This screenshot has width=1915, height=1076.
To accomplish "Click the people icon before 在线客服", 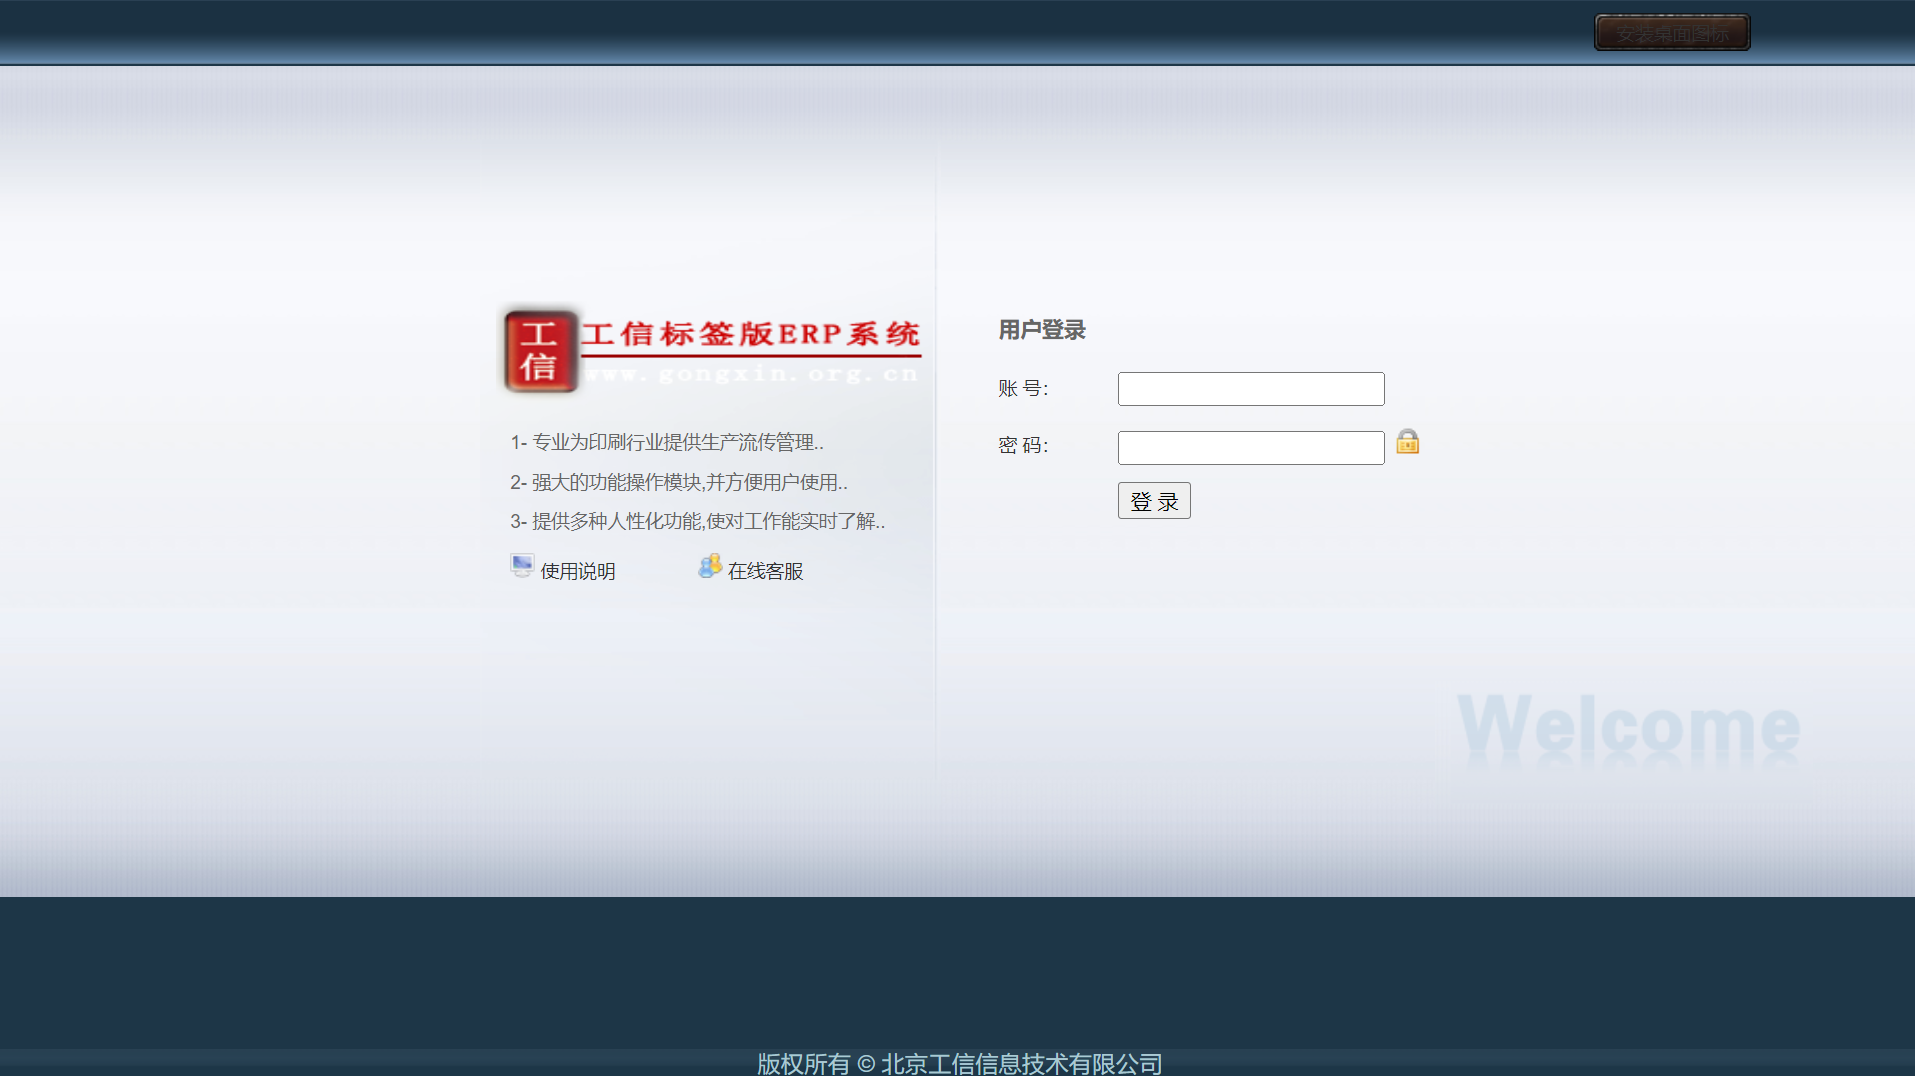I will coord(710,566).
